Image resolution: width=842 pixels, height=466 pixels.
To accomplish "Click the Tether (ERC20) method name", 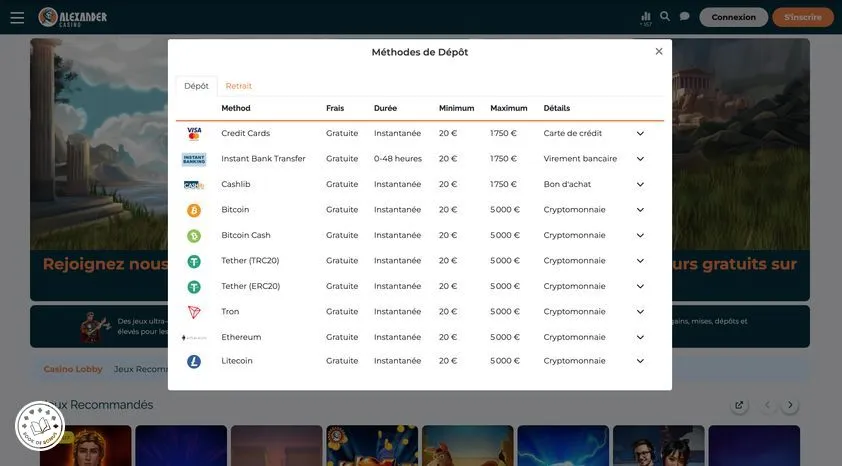I will (x=251, y=286).
